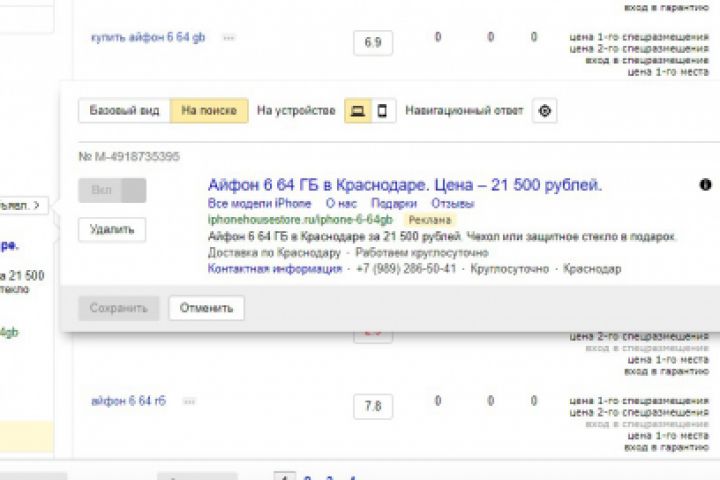Follow the 'Все модели iPhone' sitelink
720x480 pixels.
click(x=259, y=204)
